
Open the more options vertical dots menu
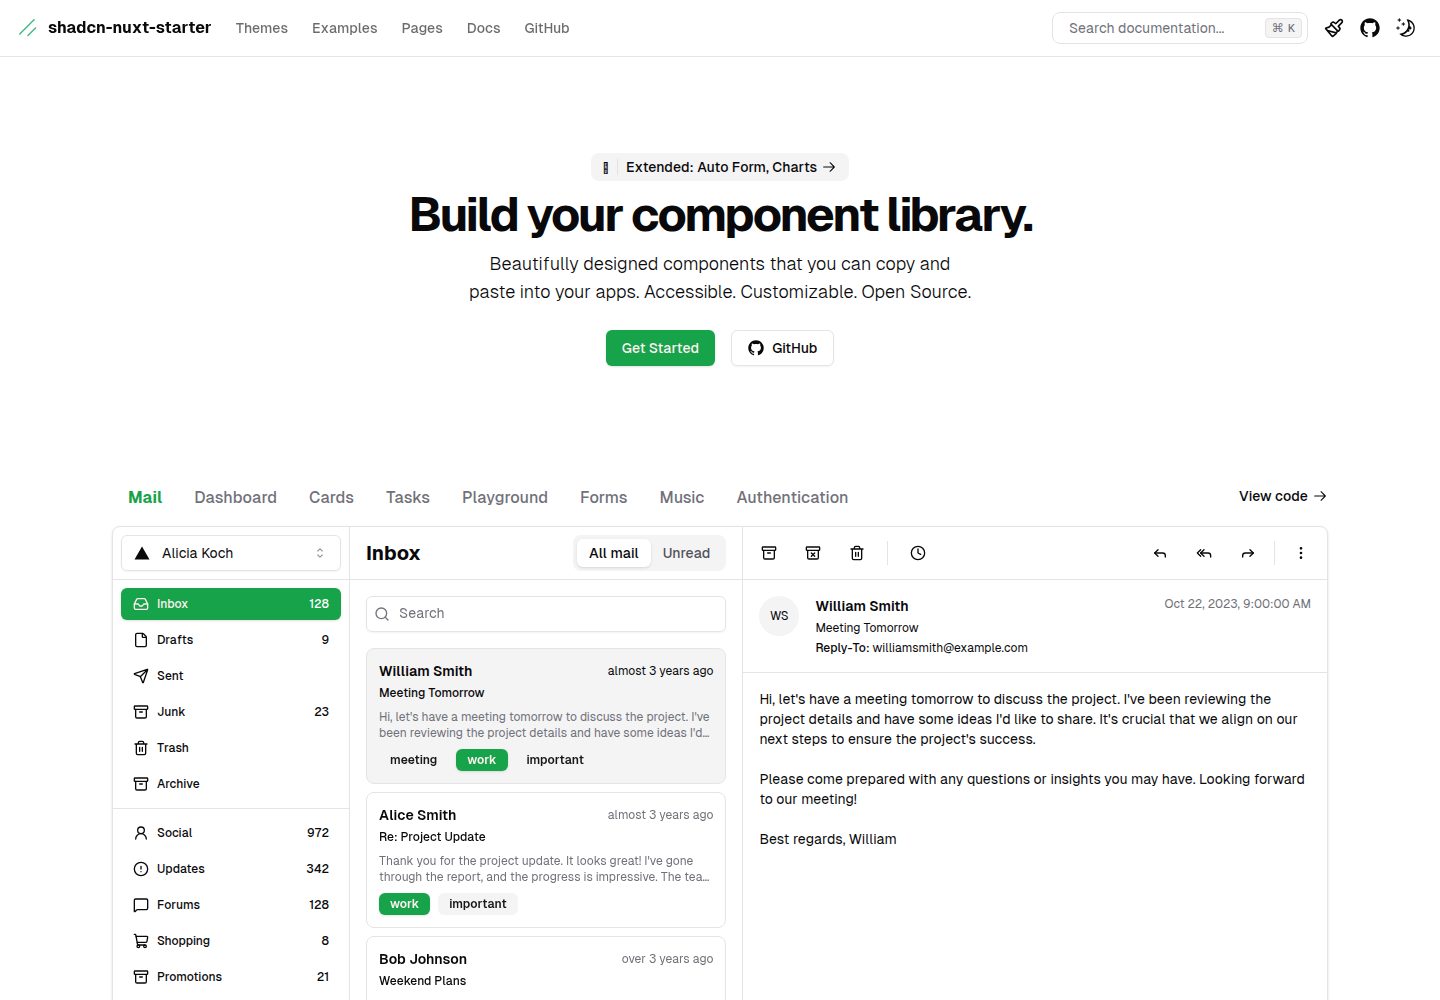[1301, 553]
